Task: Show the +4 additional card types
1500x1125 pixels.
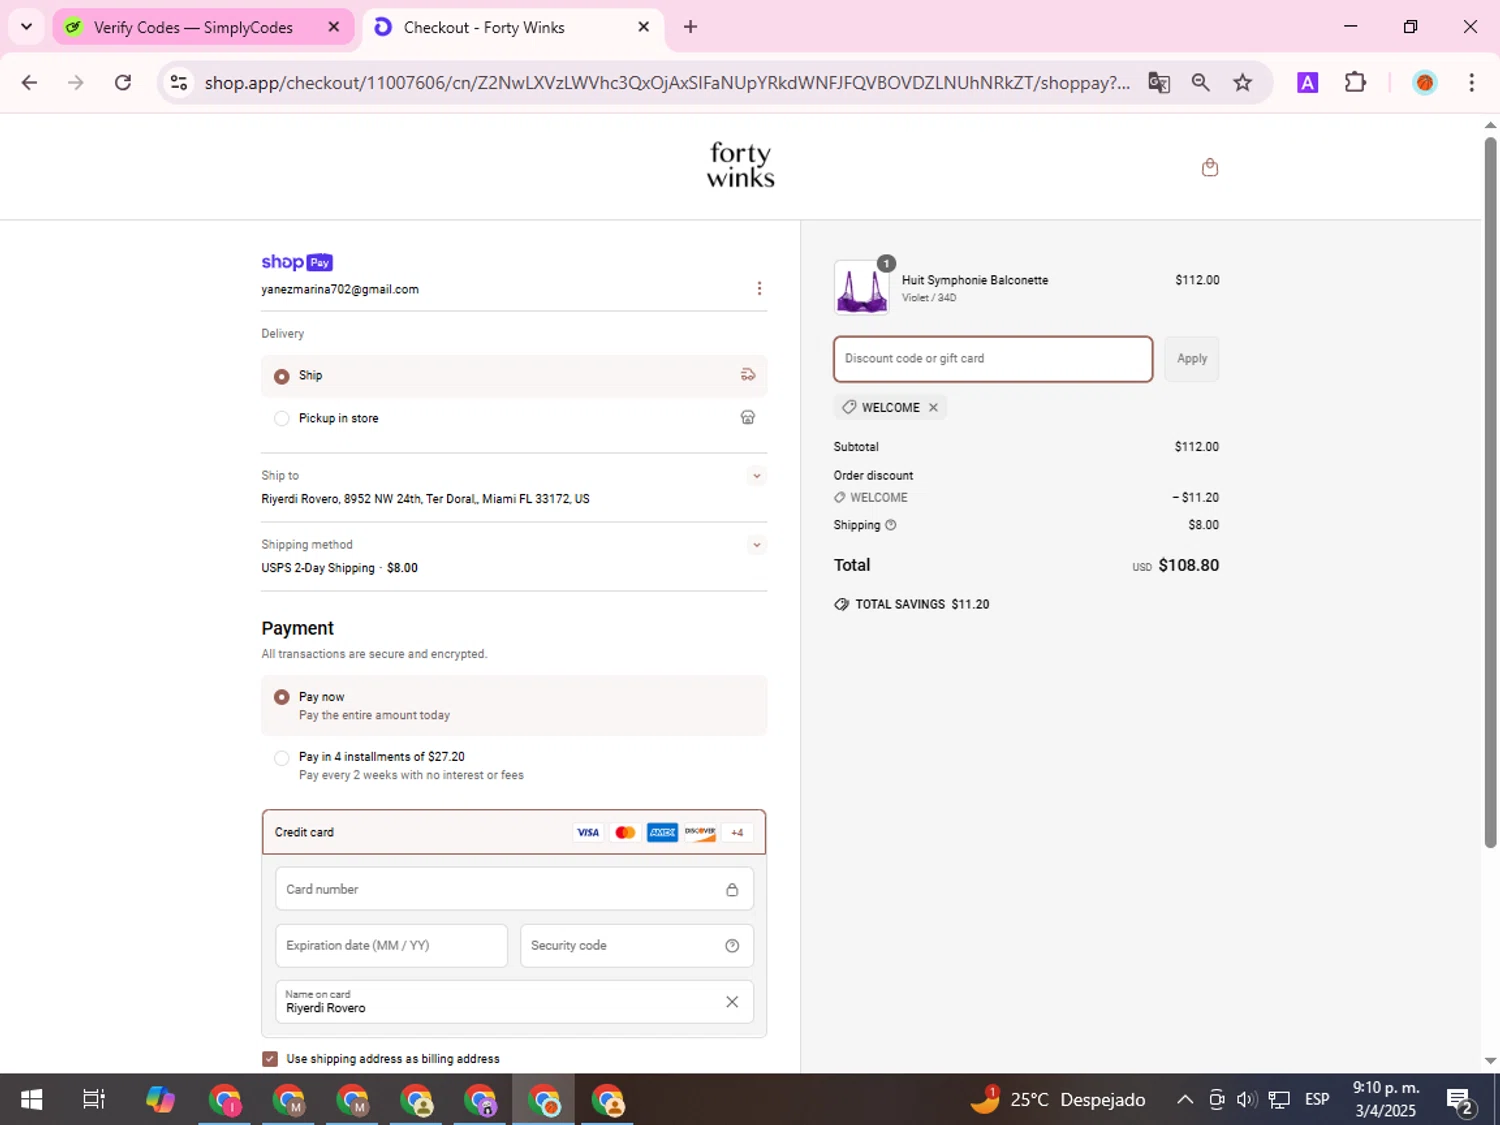Action: tap(737, 832)
